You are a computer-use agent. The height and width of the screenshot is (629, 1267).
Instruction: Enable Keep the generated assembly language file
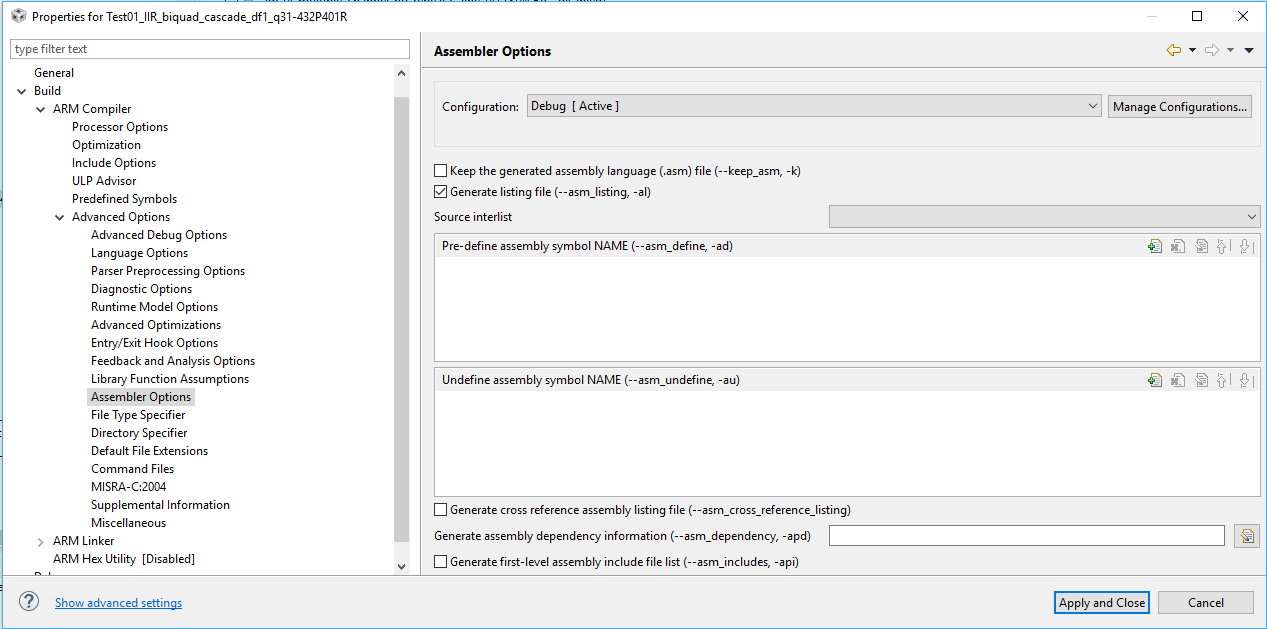[x=441, y=171]
